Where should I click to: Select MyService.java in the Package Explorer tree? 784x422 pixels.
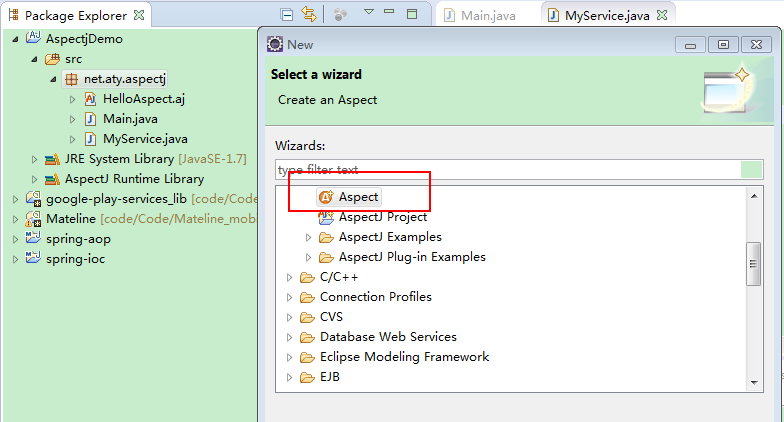coord(145,139)
